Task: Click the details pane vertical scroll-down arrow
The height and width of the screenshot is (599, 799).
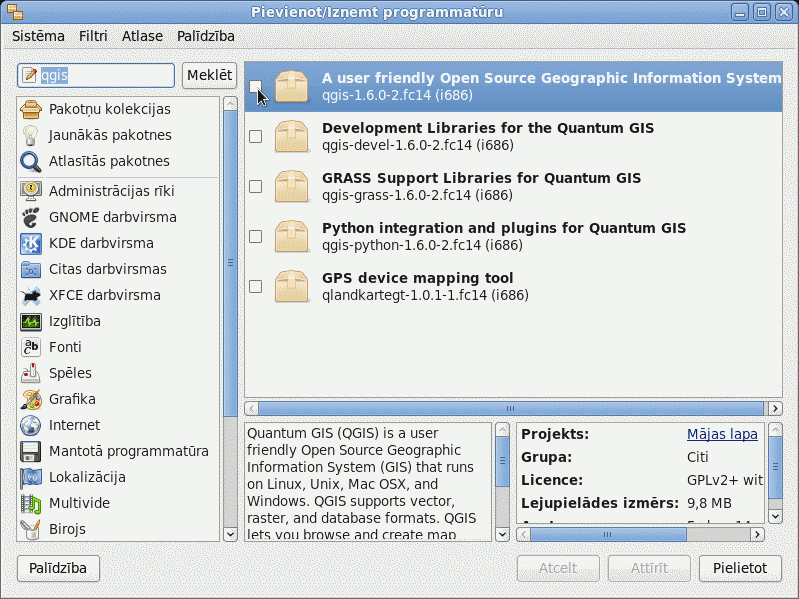Action: click(x=775, y=516)
